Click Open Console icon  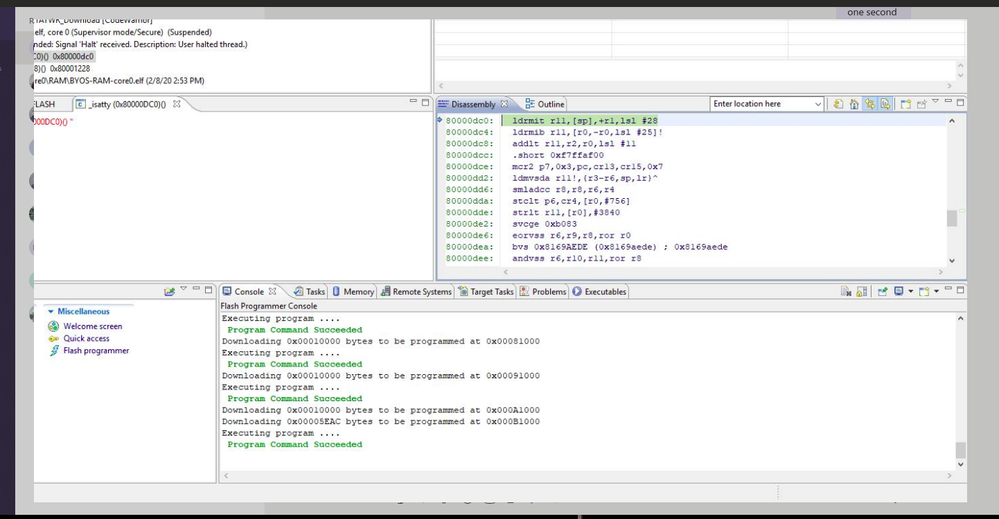924,292
